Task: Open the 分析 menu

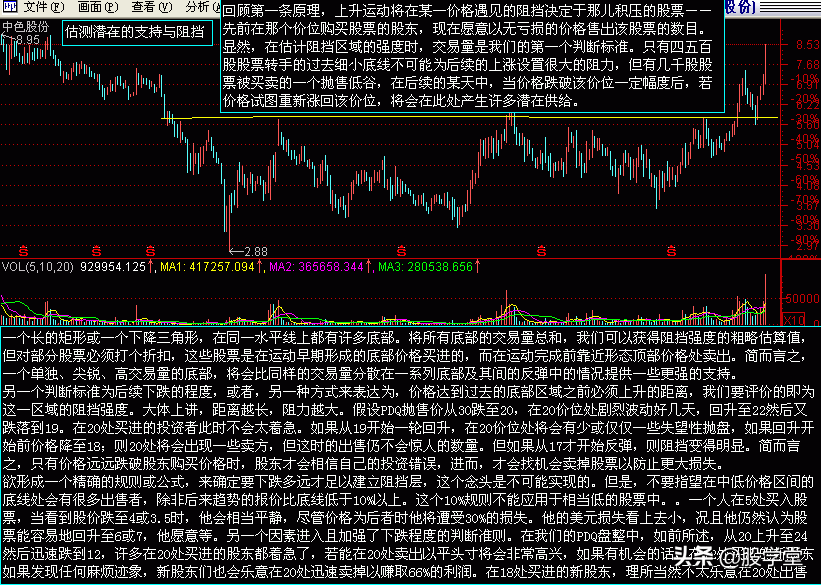Action: [x=202, y=7]
